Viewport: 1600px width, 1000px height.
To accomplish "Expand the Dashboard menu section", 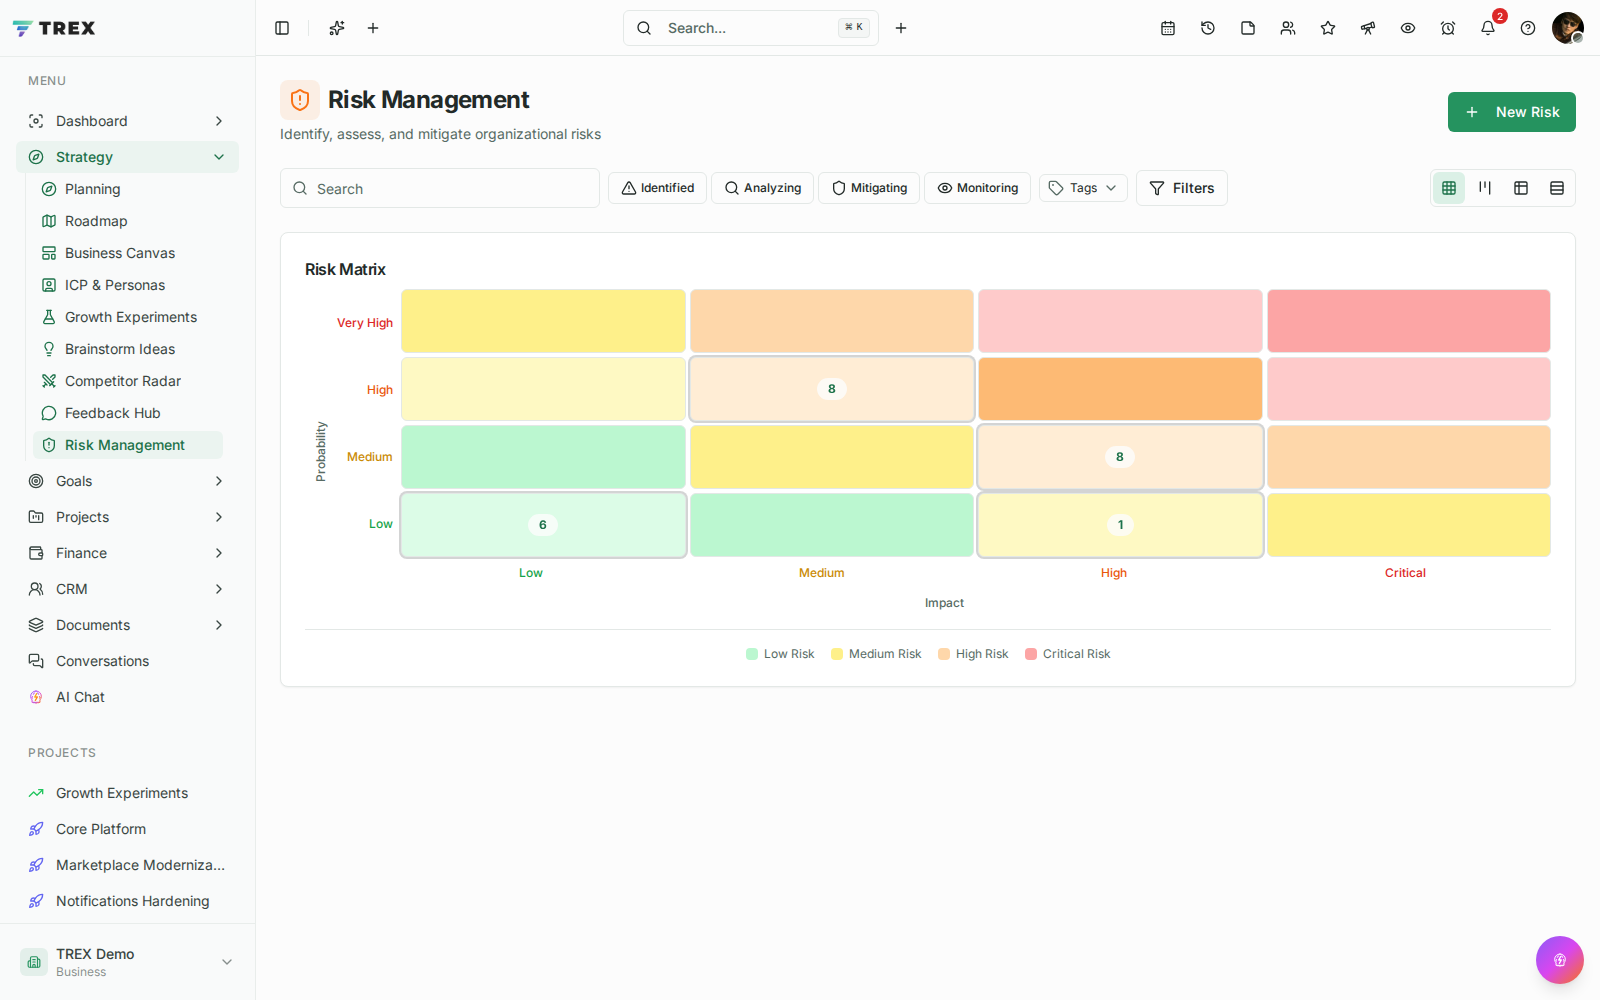I will [127, 121].
